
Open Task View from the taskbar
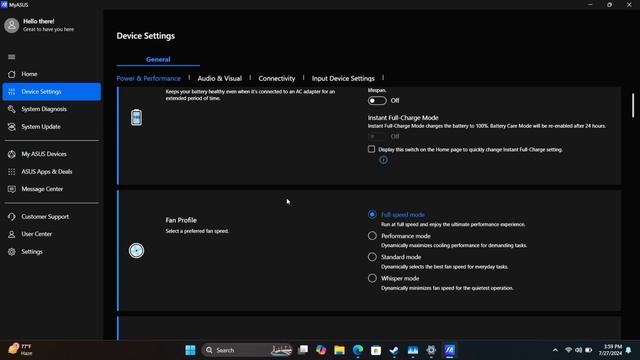pos(303,350)
